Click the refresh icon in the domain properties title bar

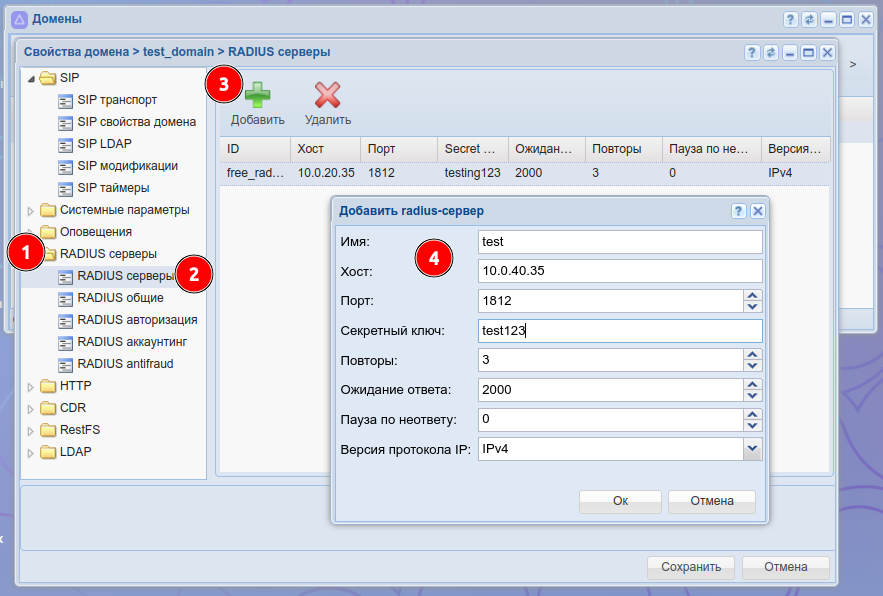[771, 52]
